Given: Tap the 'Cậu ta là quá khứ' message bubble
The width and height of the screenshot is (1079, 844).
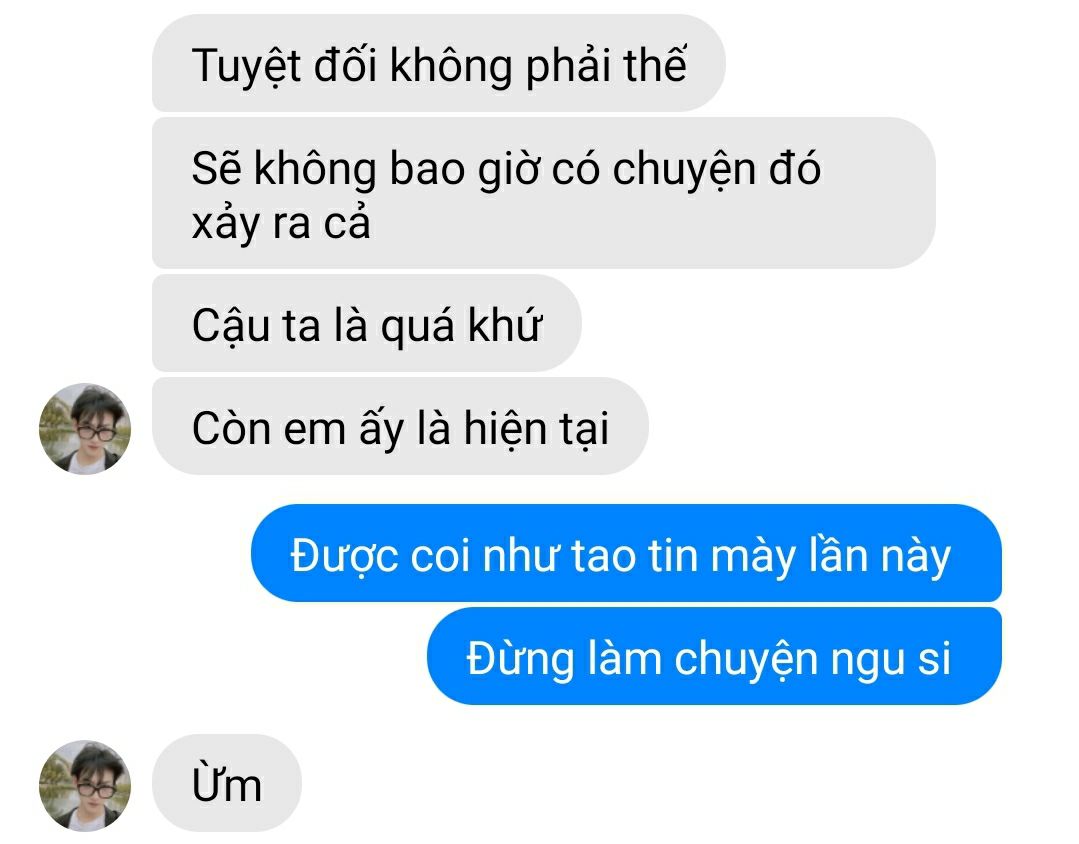Looking at the screenshot, I should tap(367, 323).
